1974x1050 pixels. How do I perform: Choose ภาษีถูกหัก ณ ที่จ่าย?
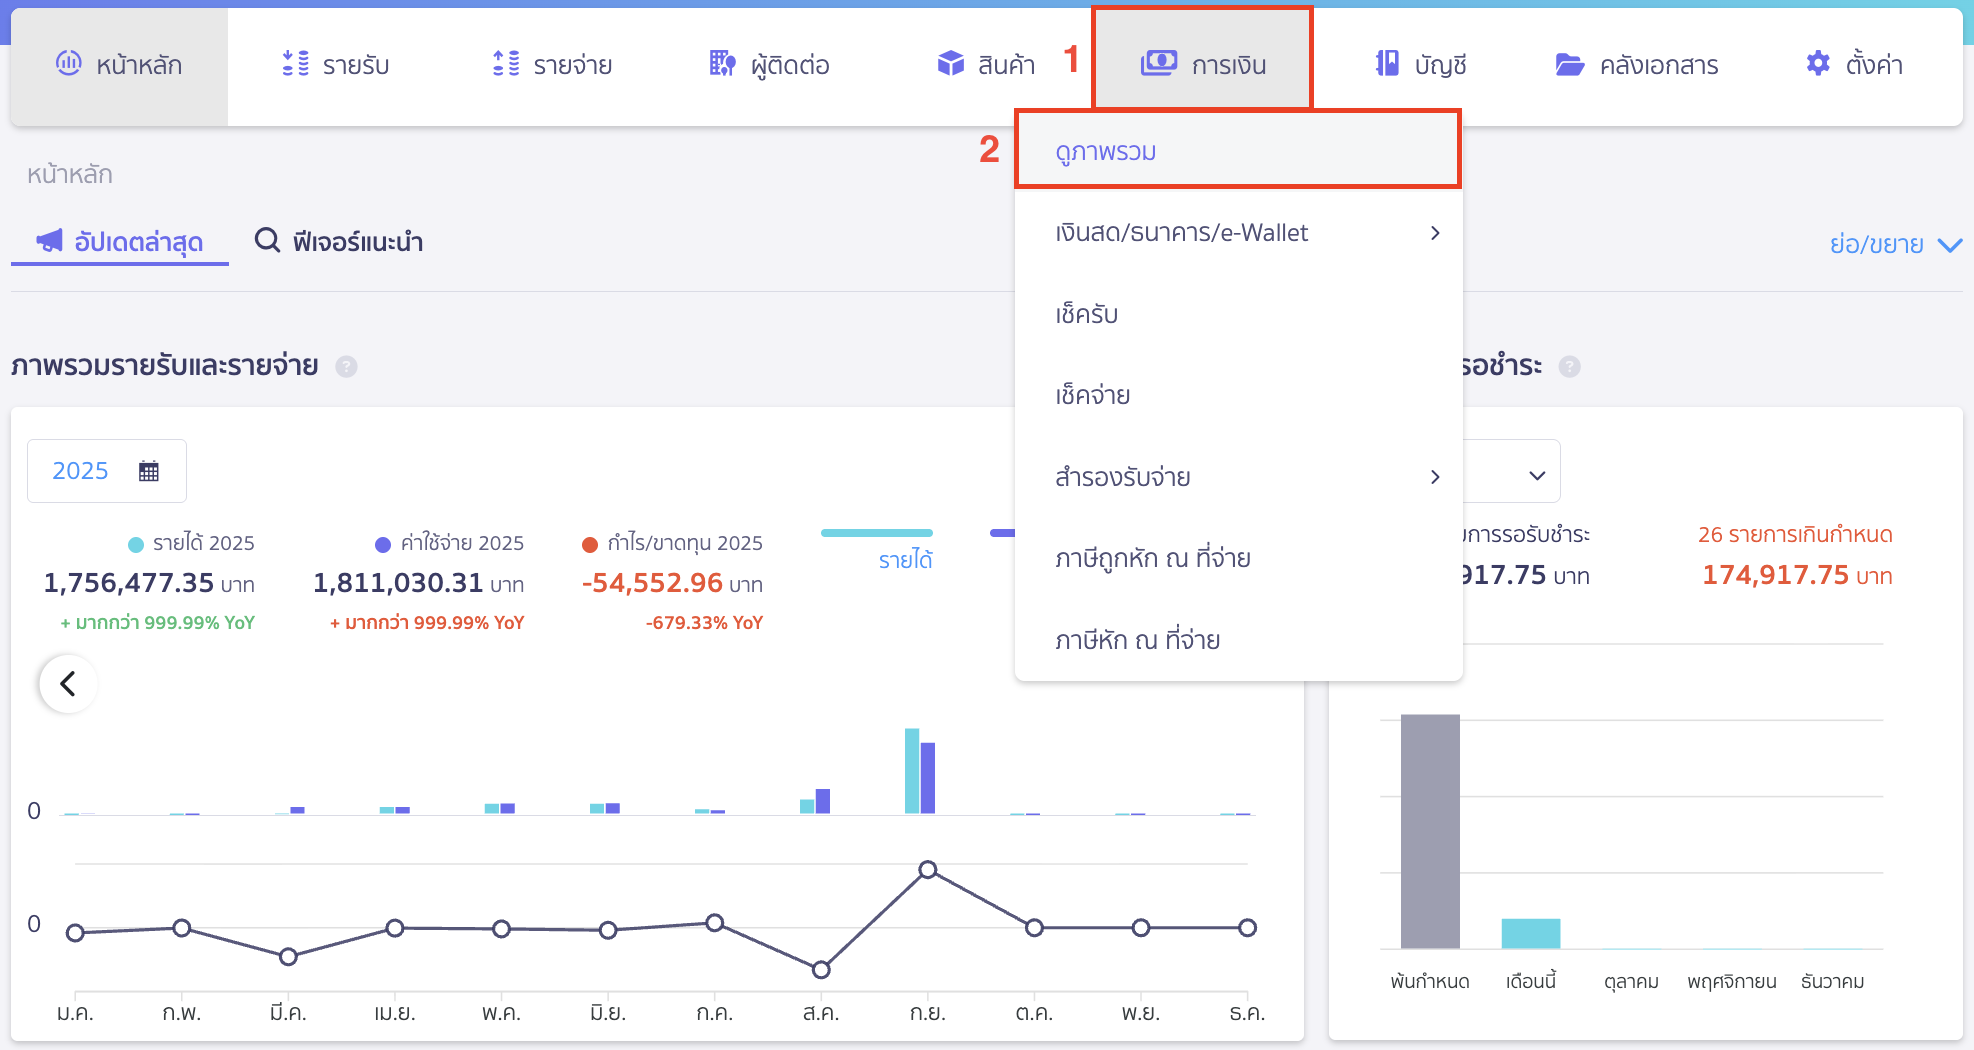pos(1238,558)
